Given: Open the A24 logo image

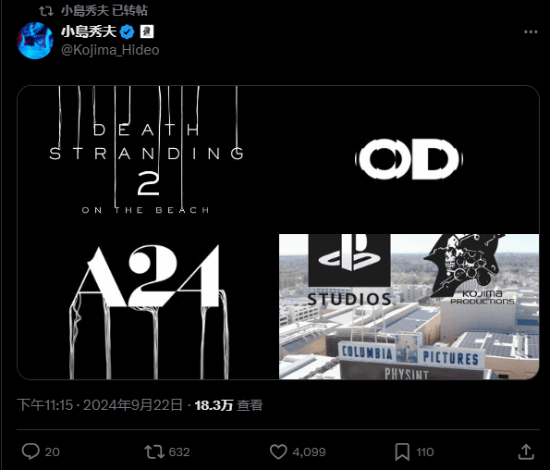Looking at the screenshot, I should click(x=147, y=307).
